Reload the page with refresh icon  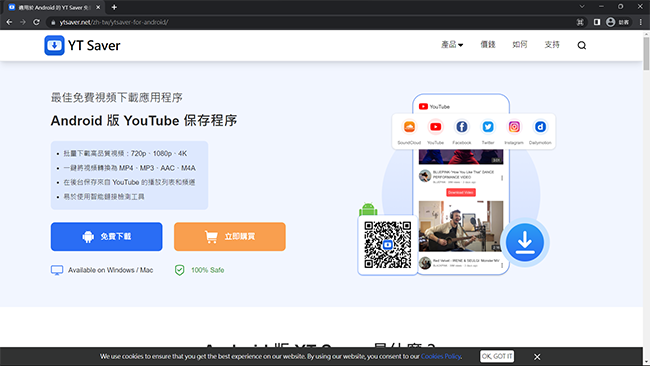pyautogui.click(x=36, y=22)
